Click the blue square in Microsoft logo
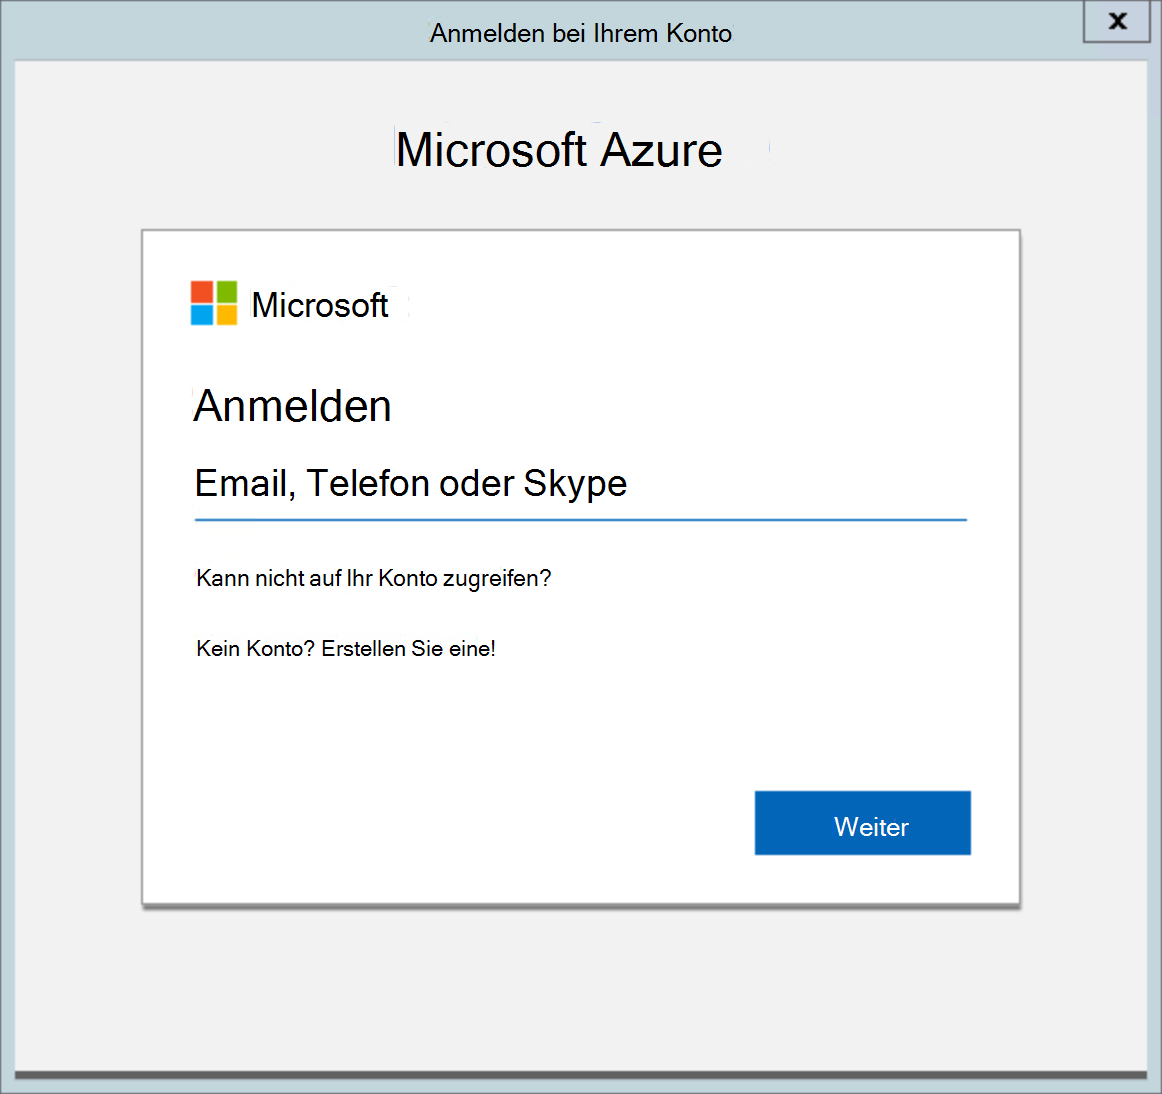Viewport: 1162px width, 1094px height. [x=202, y=315]
